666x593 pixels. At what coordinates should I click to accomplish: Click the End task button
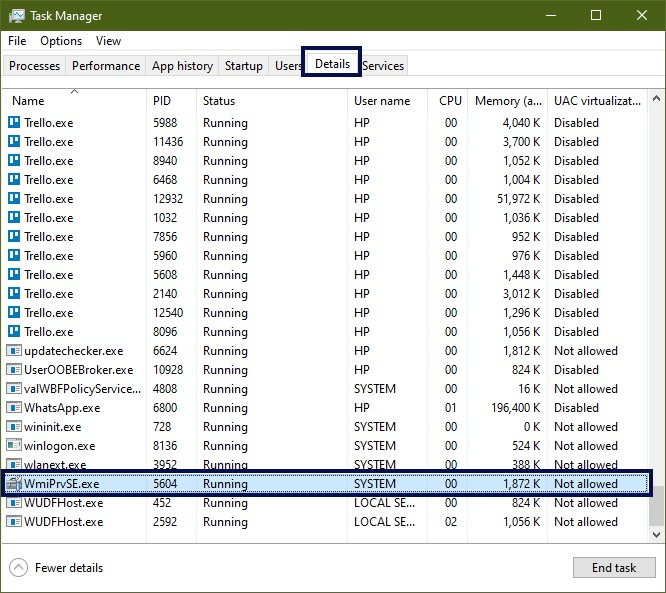pos(614,568)
